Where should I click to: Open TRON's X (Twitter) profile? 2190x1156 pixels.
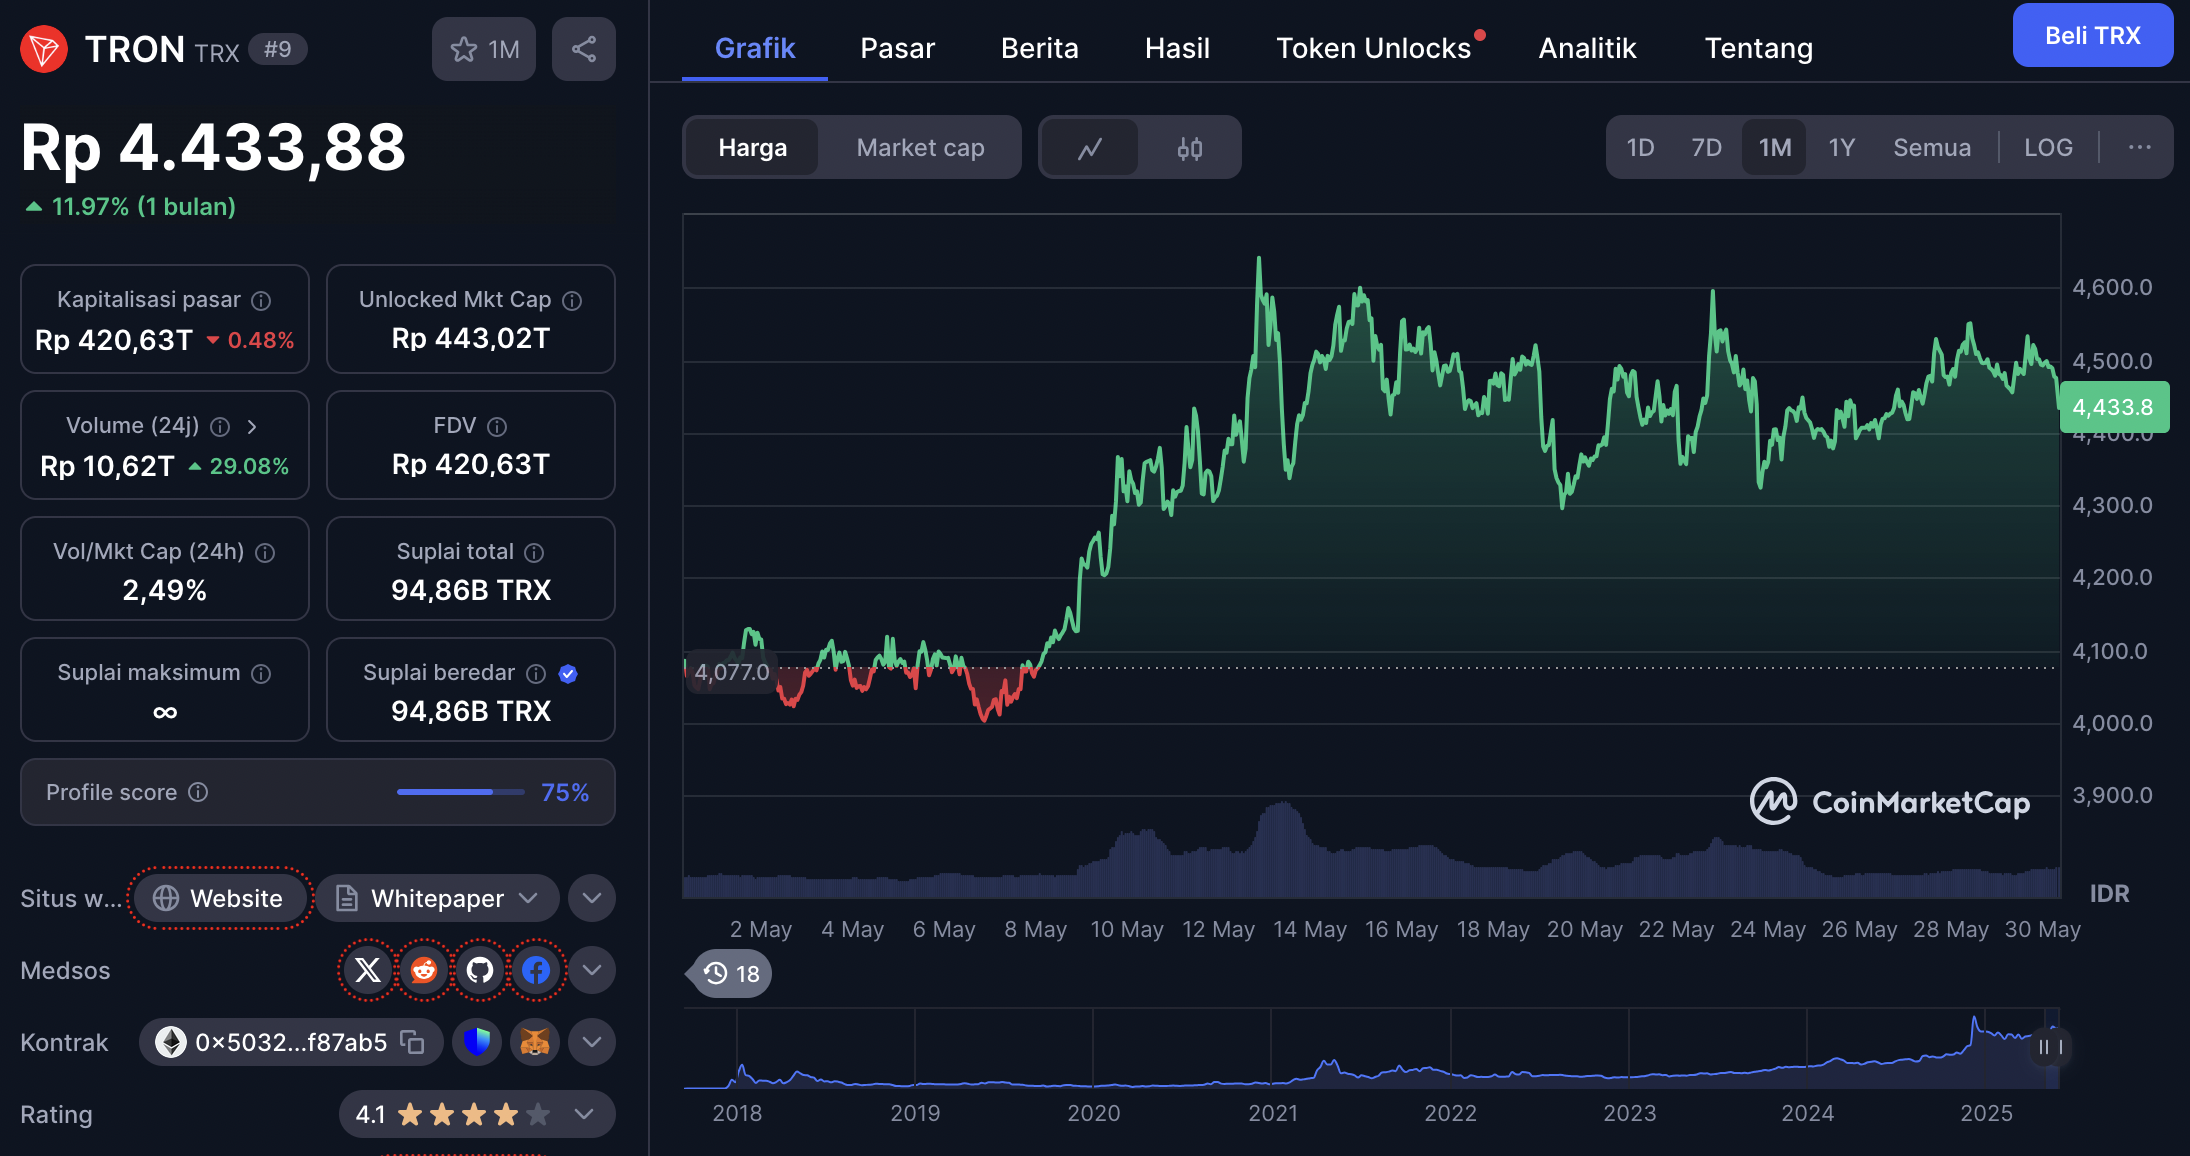pos(368,970)
